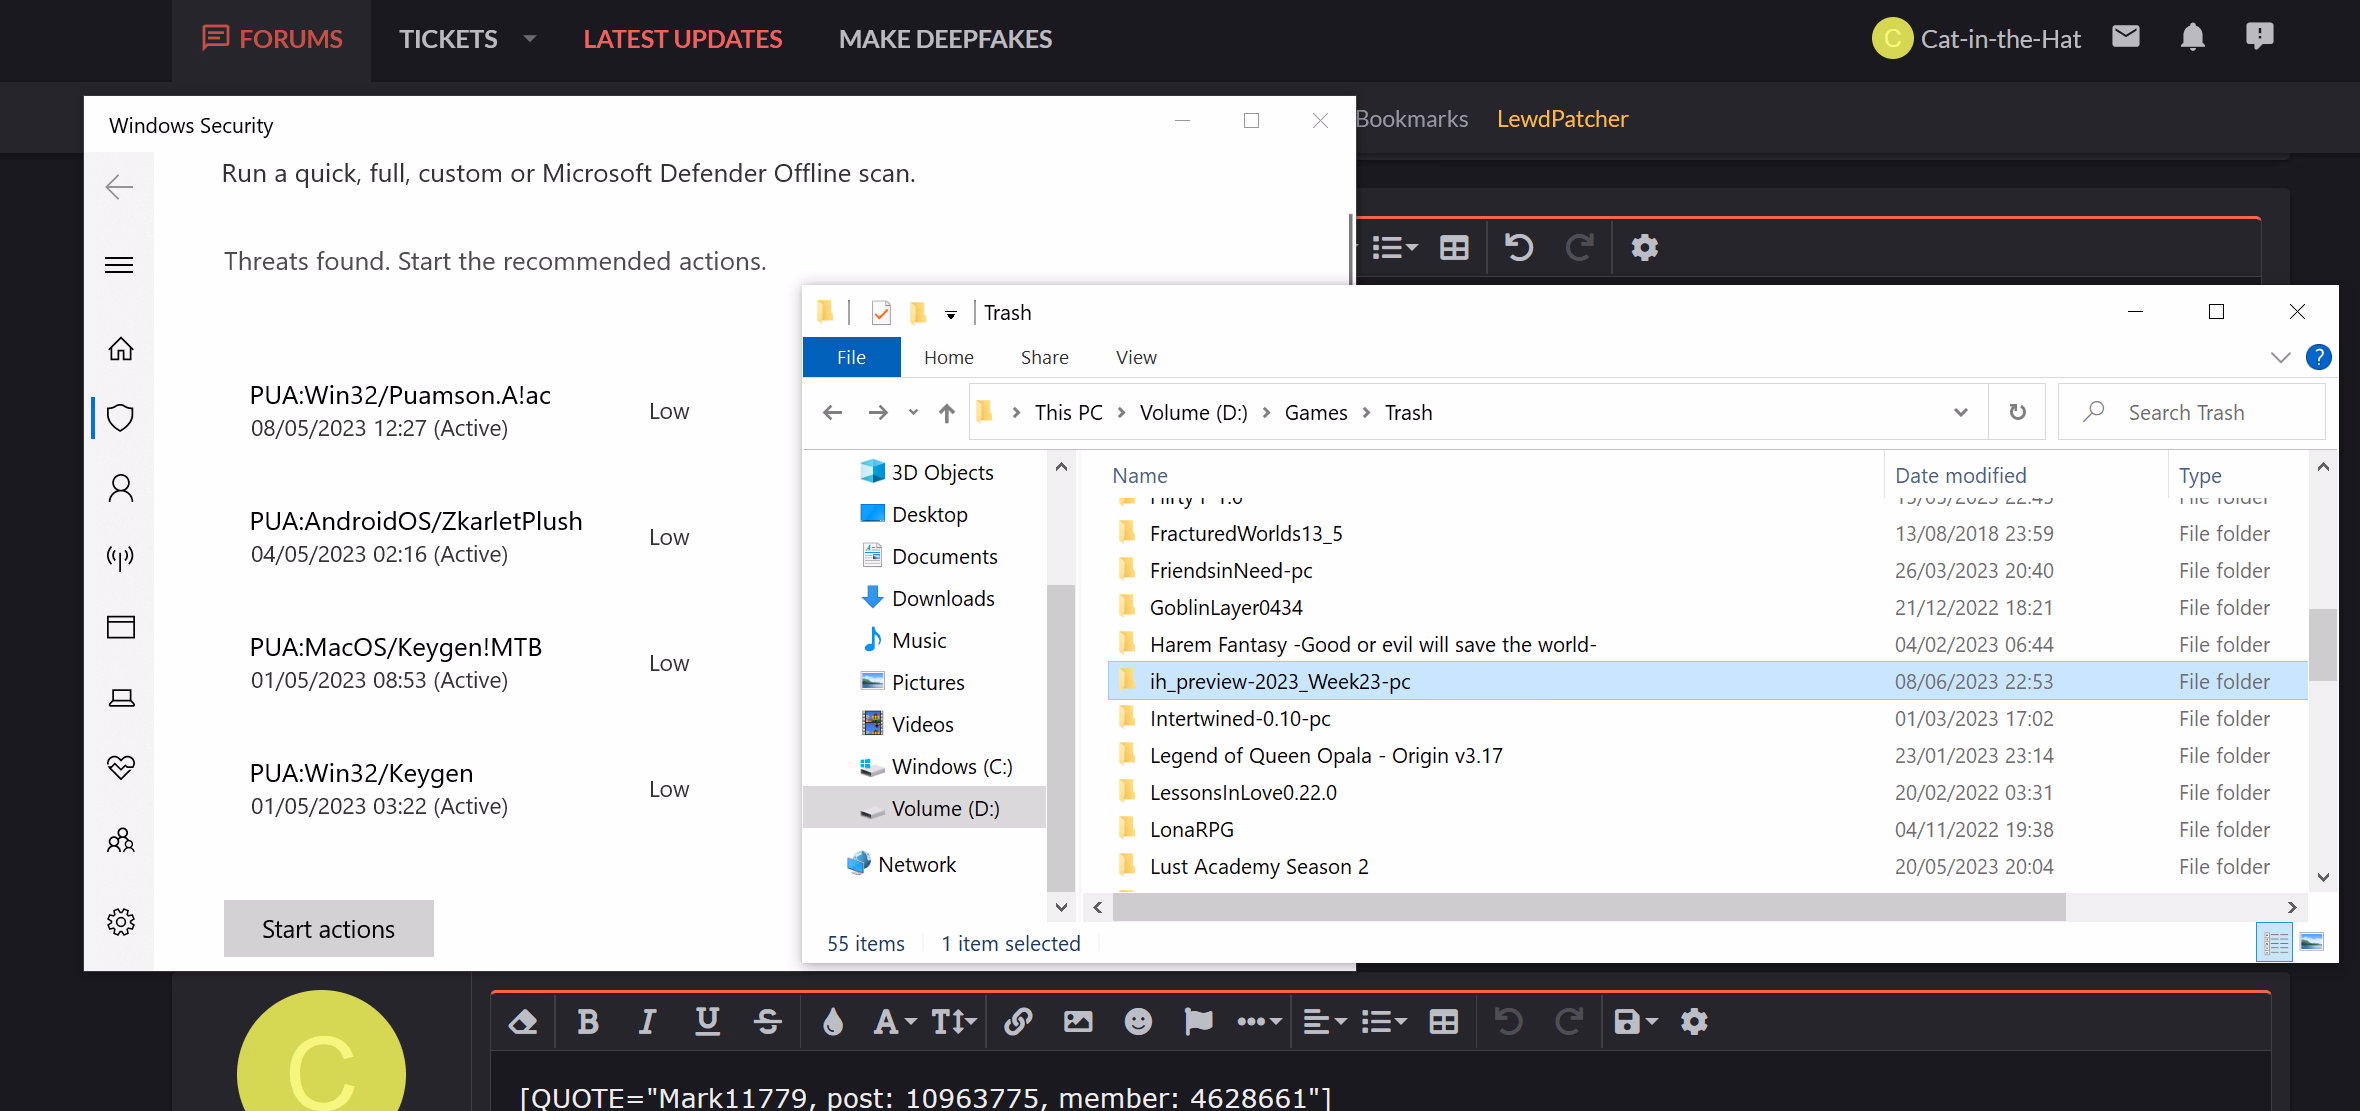The image size is (2360, 1111).
Task: Open Family options people icon
Action: click(121, 840)
